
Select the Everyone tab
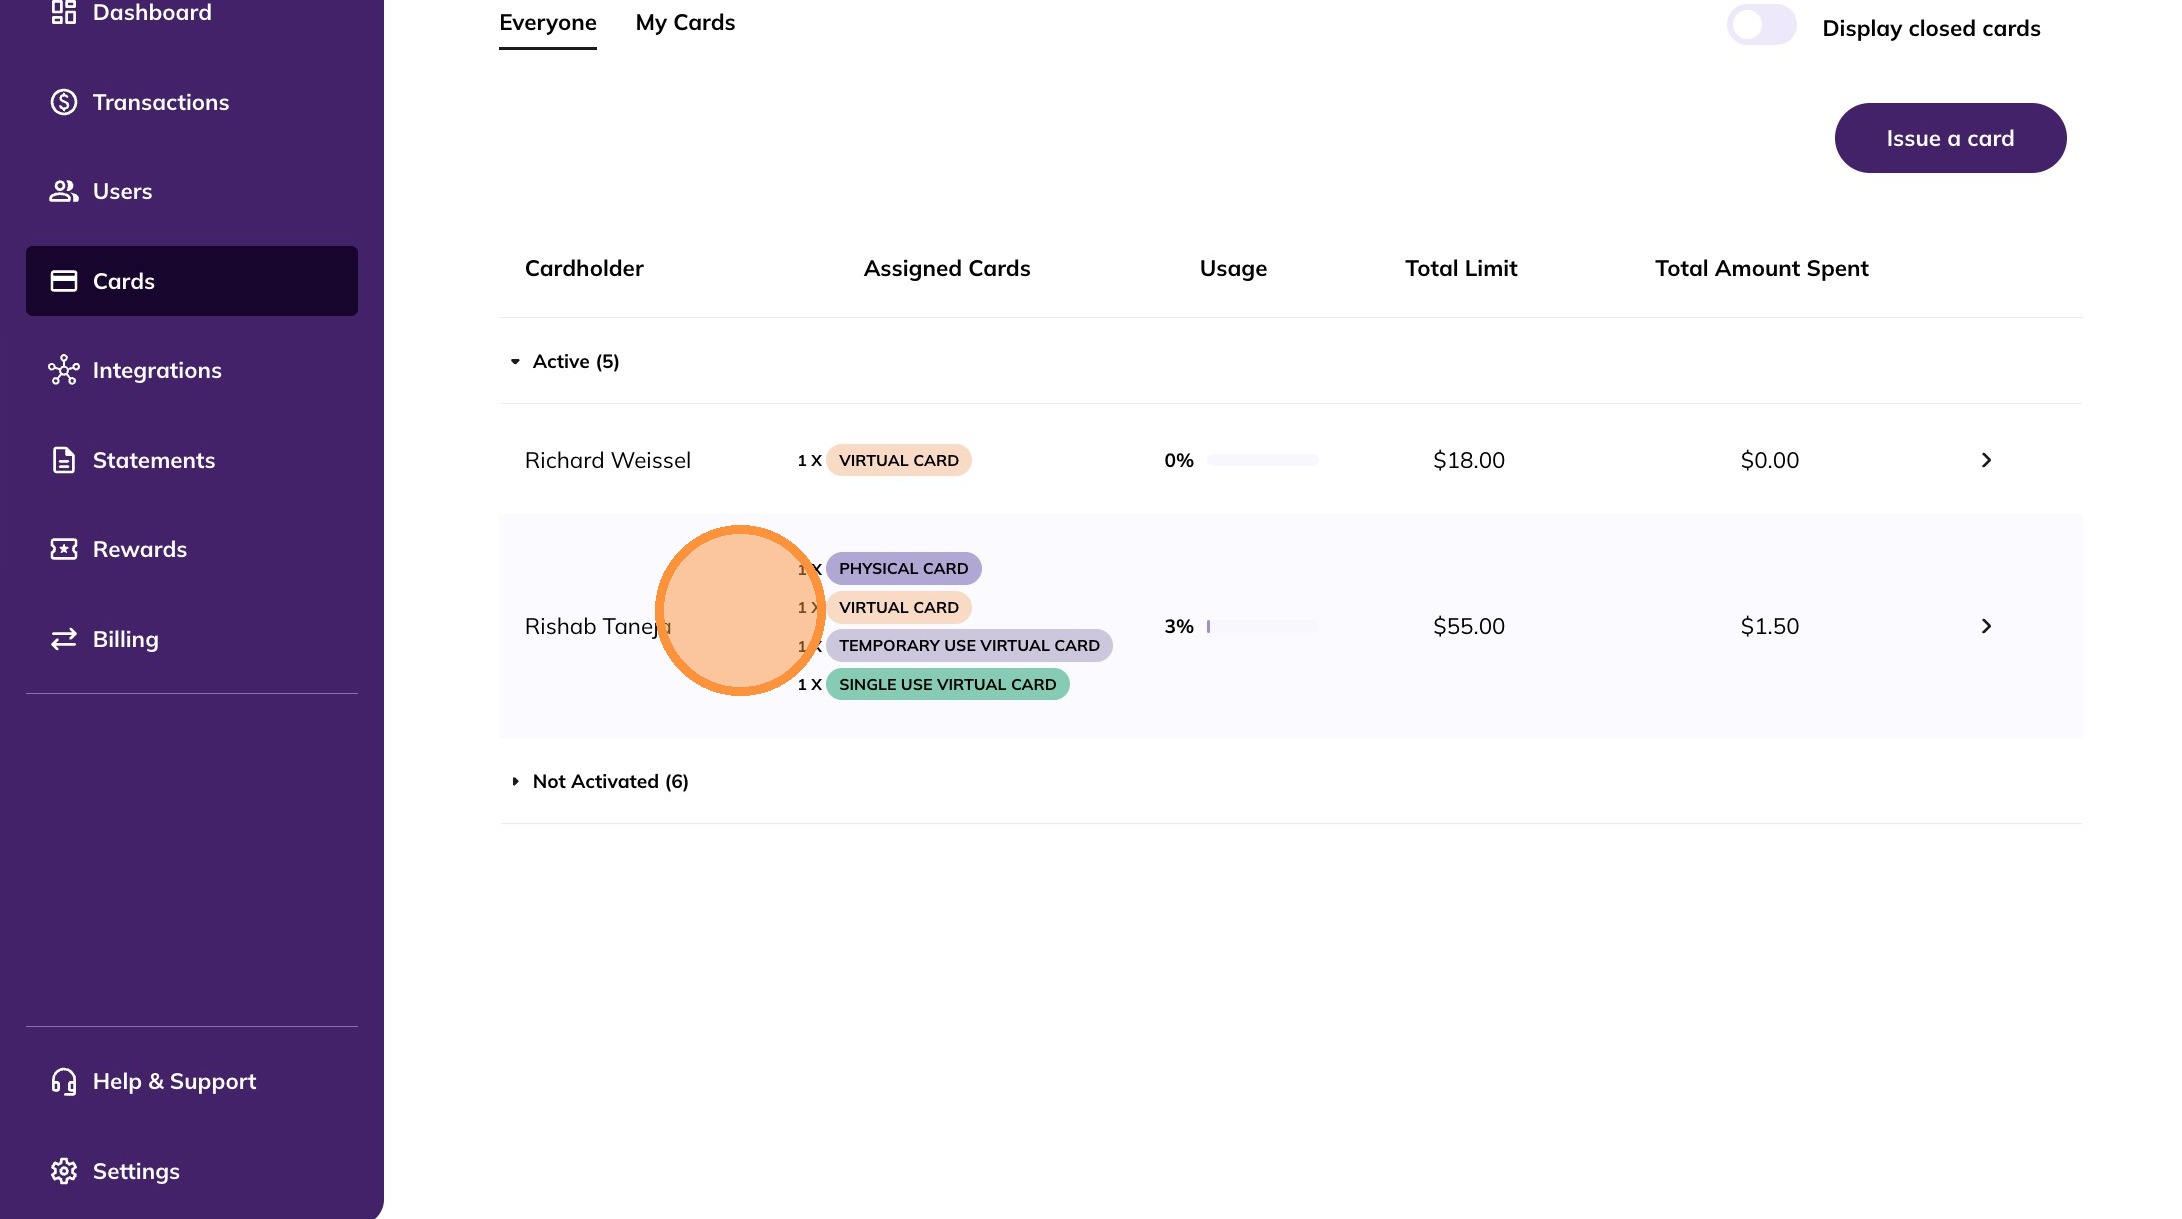[548, 23]
